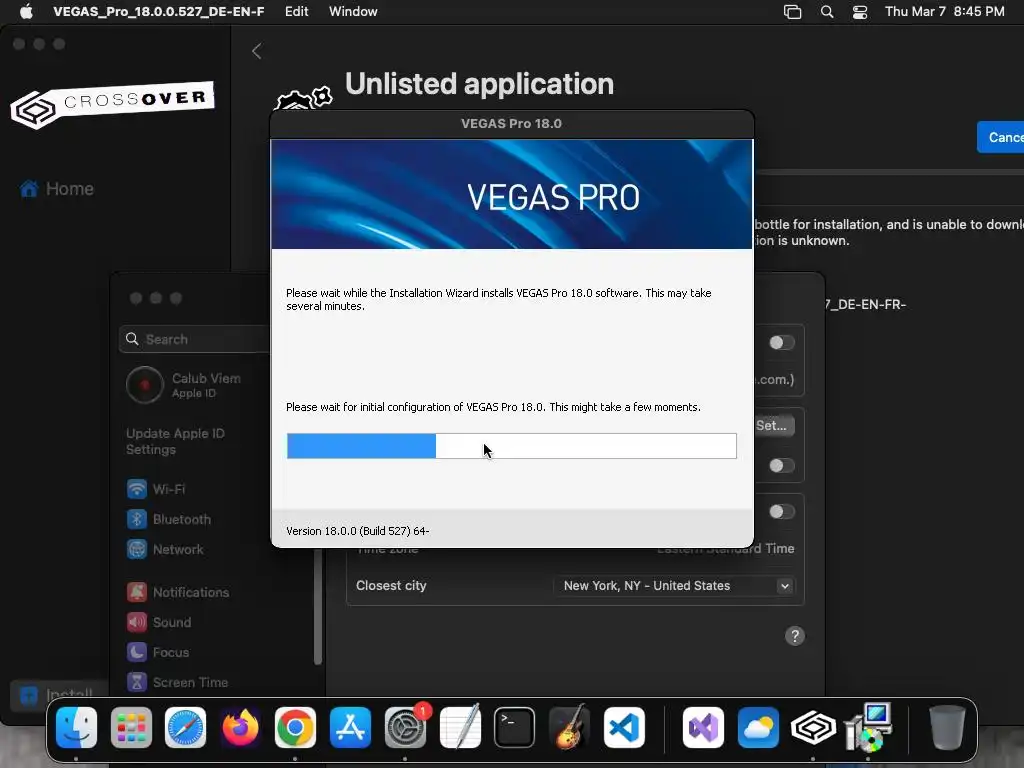Click the Sound icon in Settings sidebar
Screen dimensions: 1024x768
pyautogui.click(x=136, y=622)
